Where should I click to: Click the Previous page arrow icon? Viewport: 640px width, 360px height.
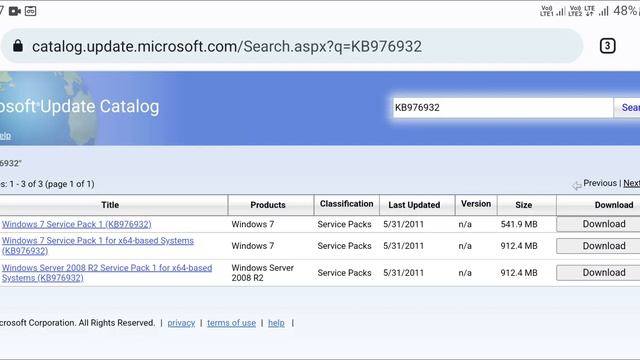(576, 185)
